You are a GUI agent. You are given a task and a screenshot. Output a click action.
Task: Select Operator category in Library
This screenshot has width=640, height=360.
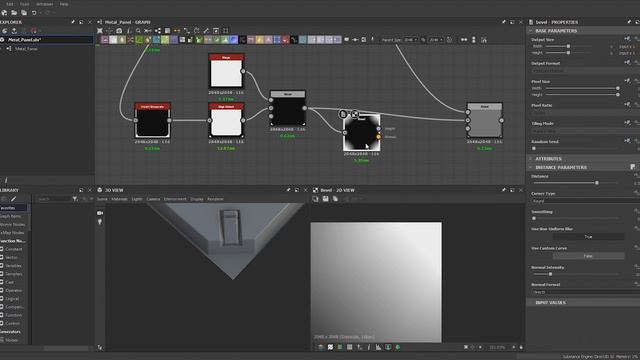point(13,290)
